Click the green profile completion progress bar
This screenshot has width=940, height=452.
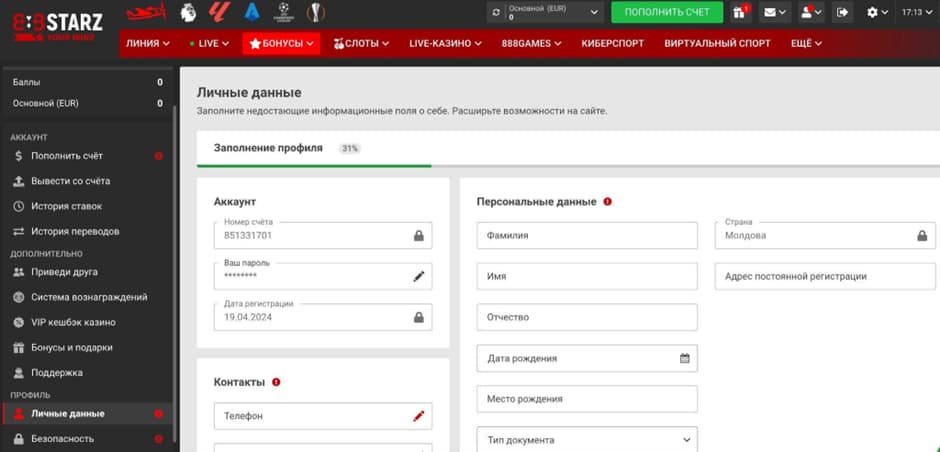pyautogui.click(x=314, y=166)
